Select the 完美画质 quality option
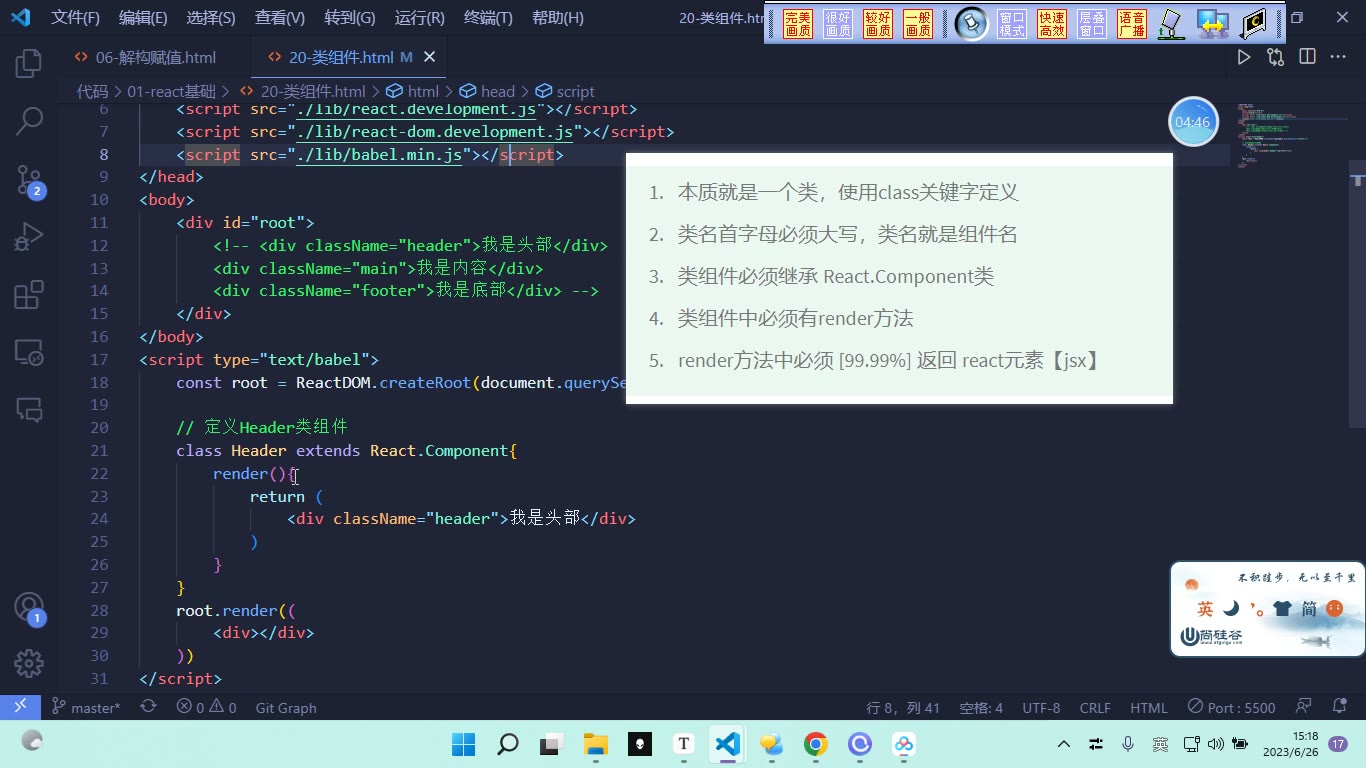1366x768 pixels. pos(798,24)
